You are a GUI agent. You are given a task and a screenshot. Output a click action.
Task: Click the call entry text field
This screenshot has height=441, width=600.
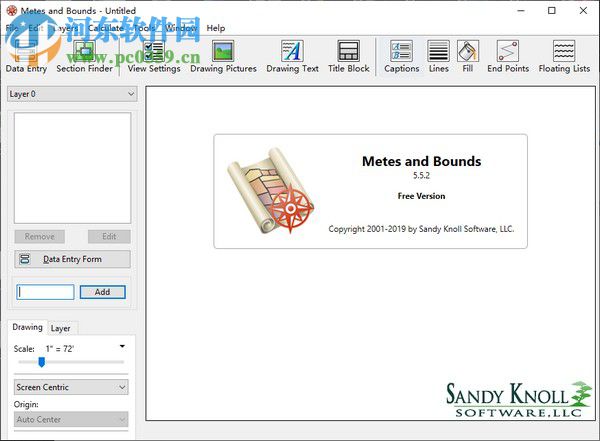tap(45, 292)
